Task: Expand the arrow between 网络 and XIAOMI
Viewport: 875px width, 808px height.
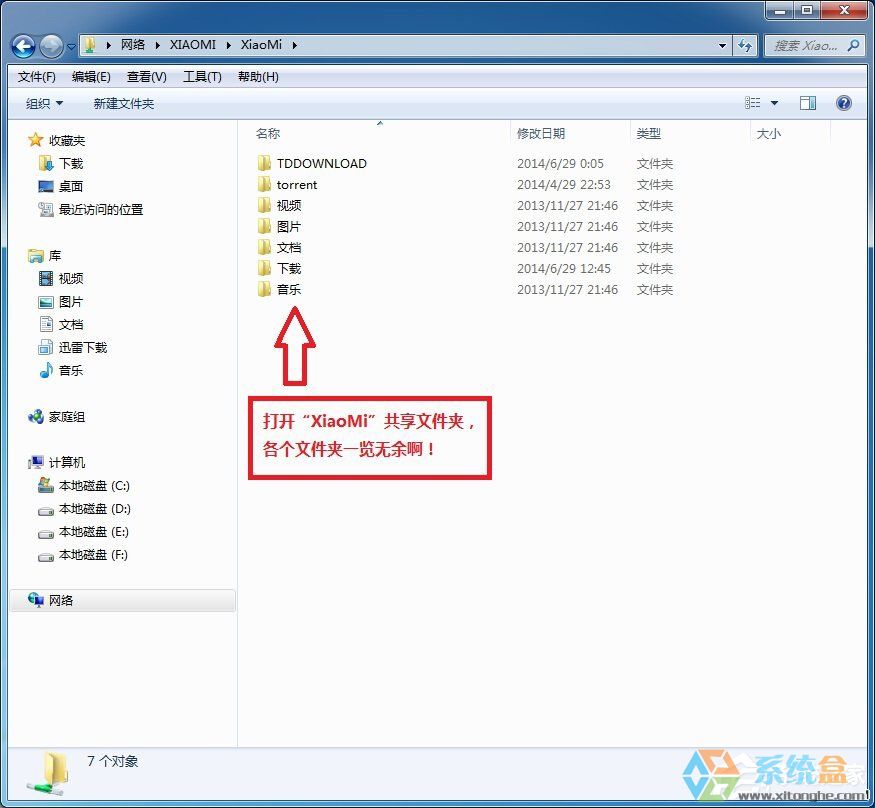Action: (x=157, y=45)
